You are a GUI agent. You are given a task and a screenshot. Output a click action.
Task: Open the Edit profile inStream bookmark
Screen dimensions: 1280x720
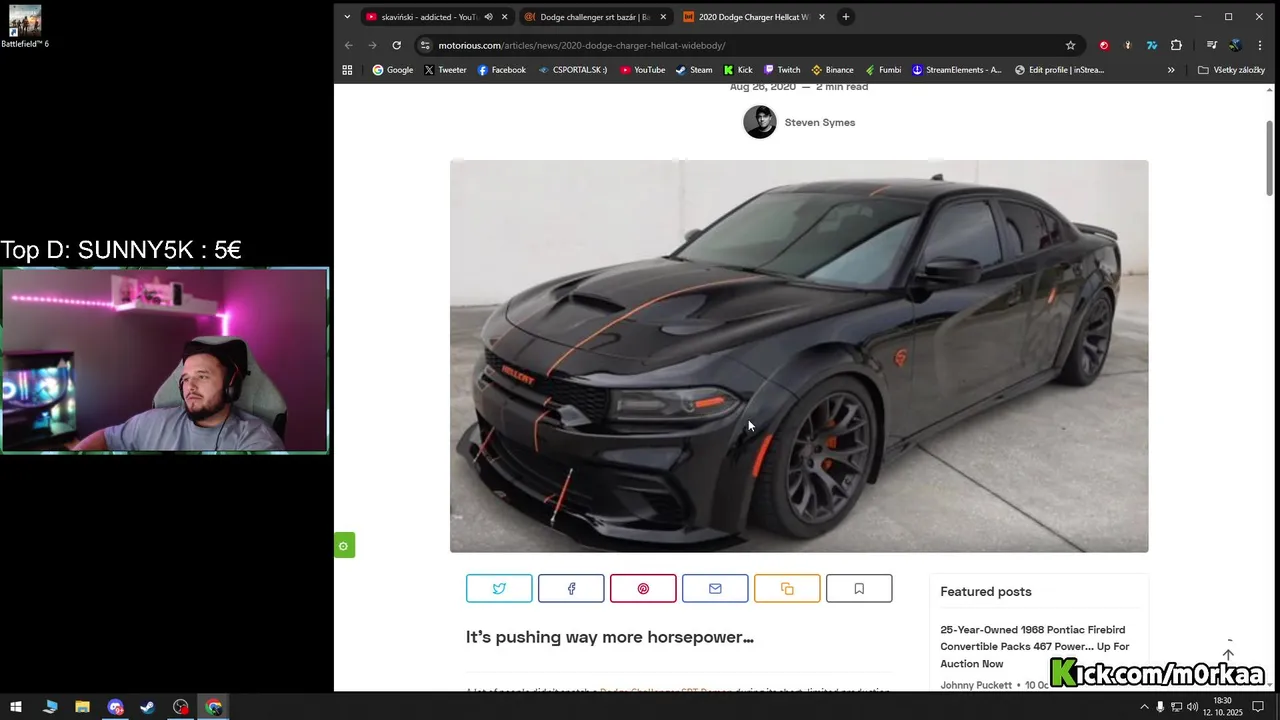(x=1059, y=70)
